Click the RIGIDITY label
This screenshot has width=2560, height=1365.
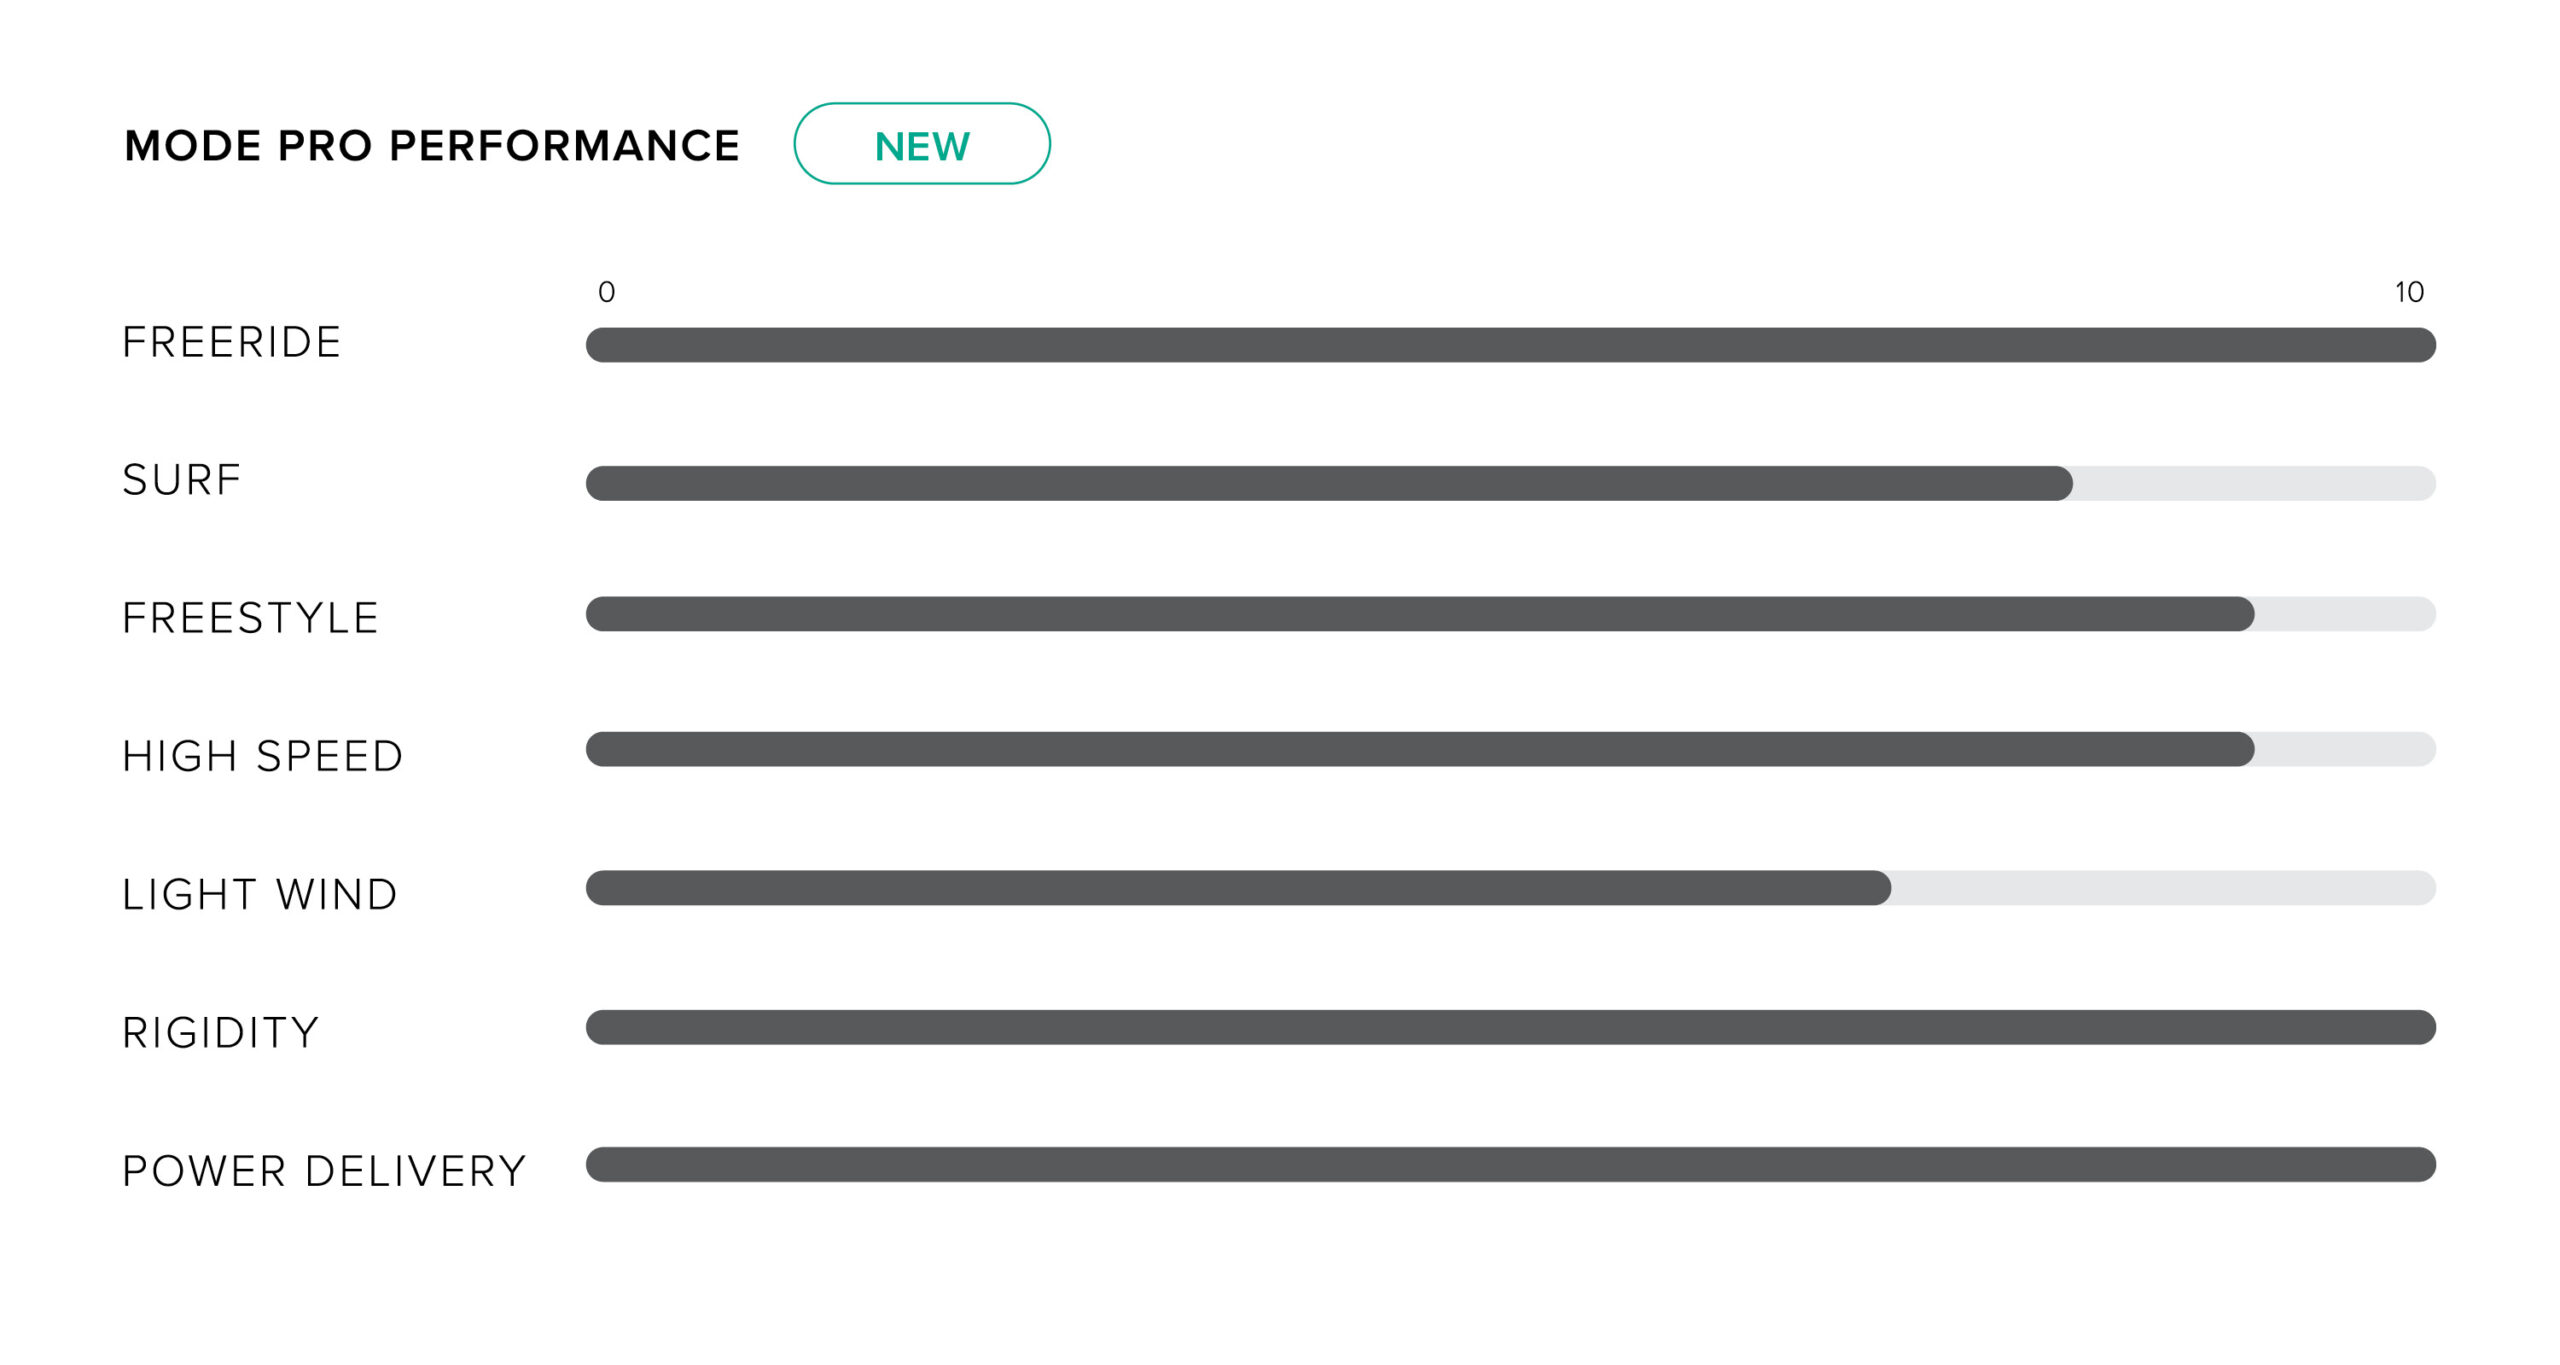[x=221, y=1032]
